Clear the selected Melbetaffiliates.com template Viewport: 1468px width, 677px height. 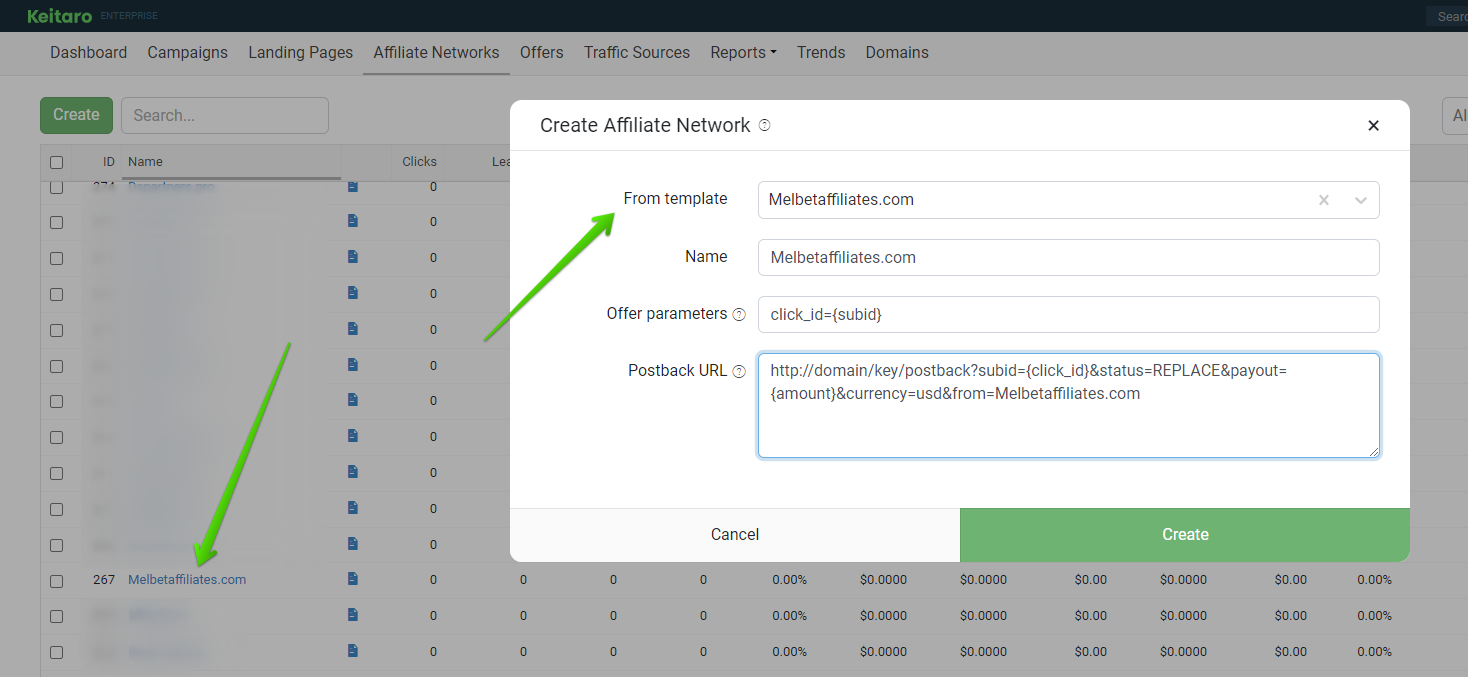(x=1324, y=200)
